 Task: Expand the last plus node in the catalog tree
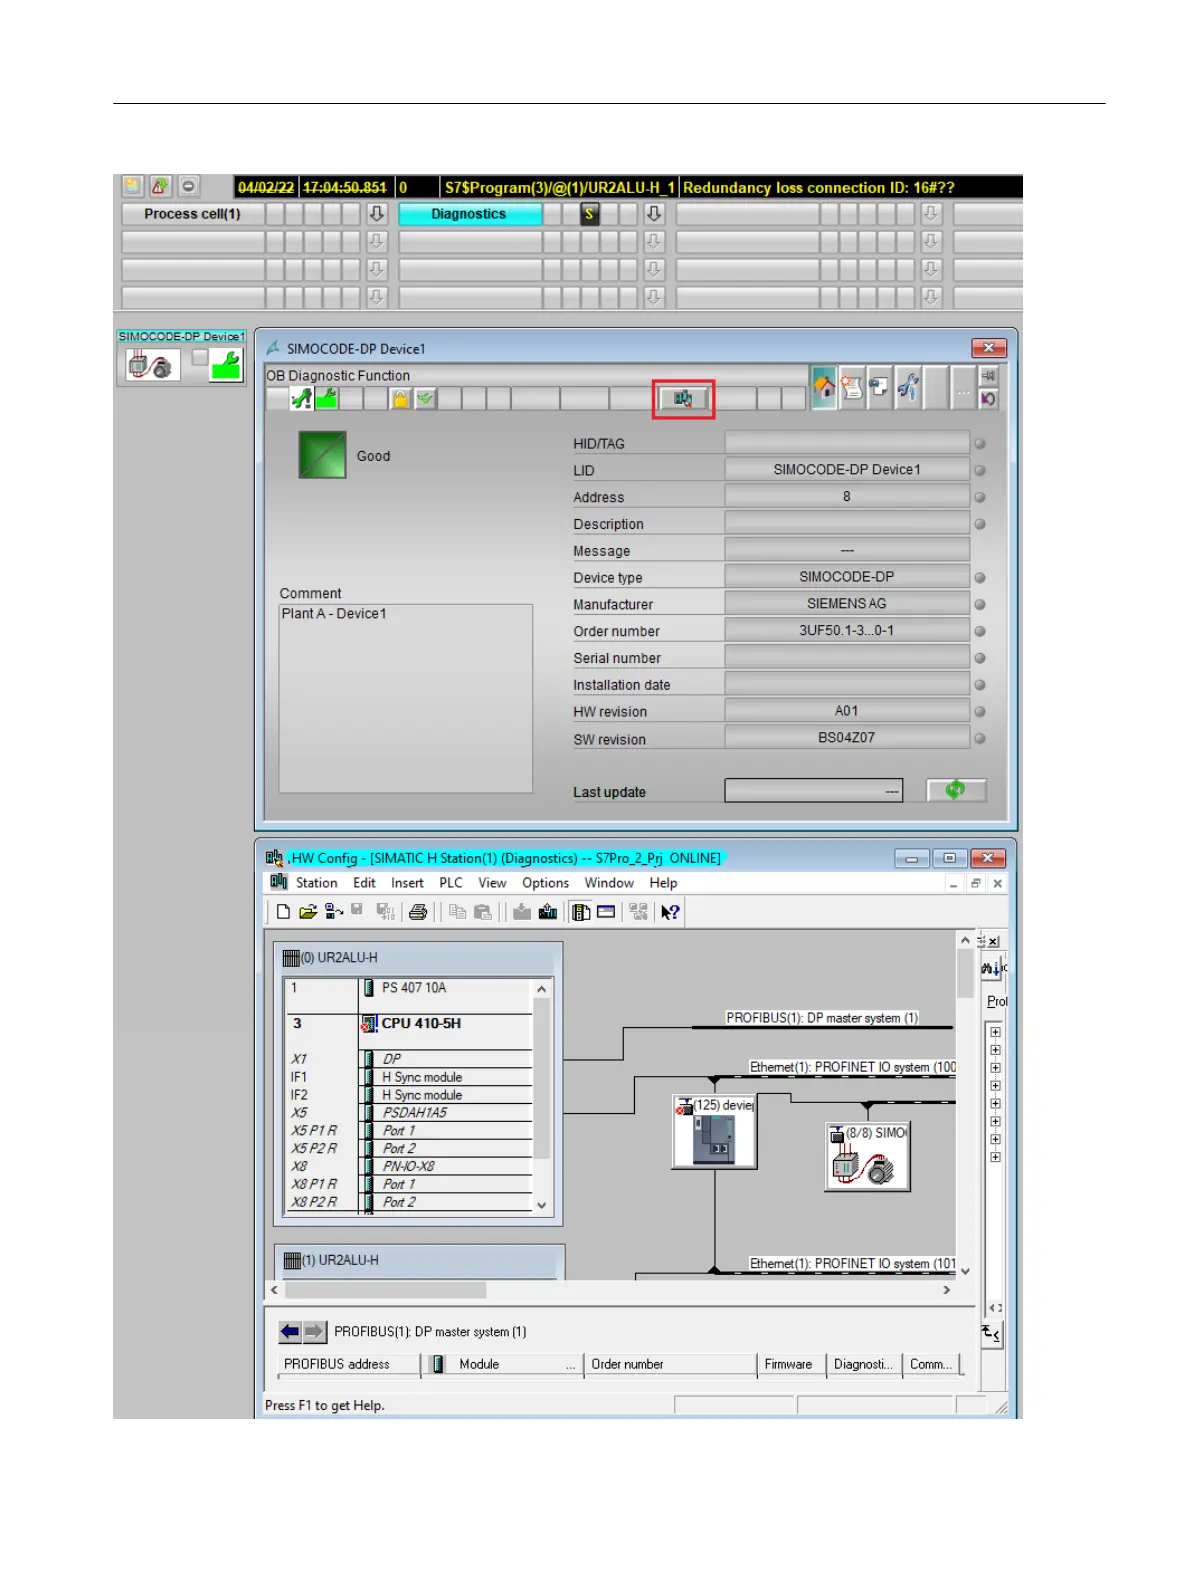(995, 1157)
